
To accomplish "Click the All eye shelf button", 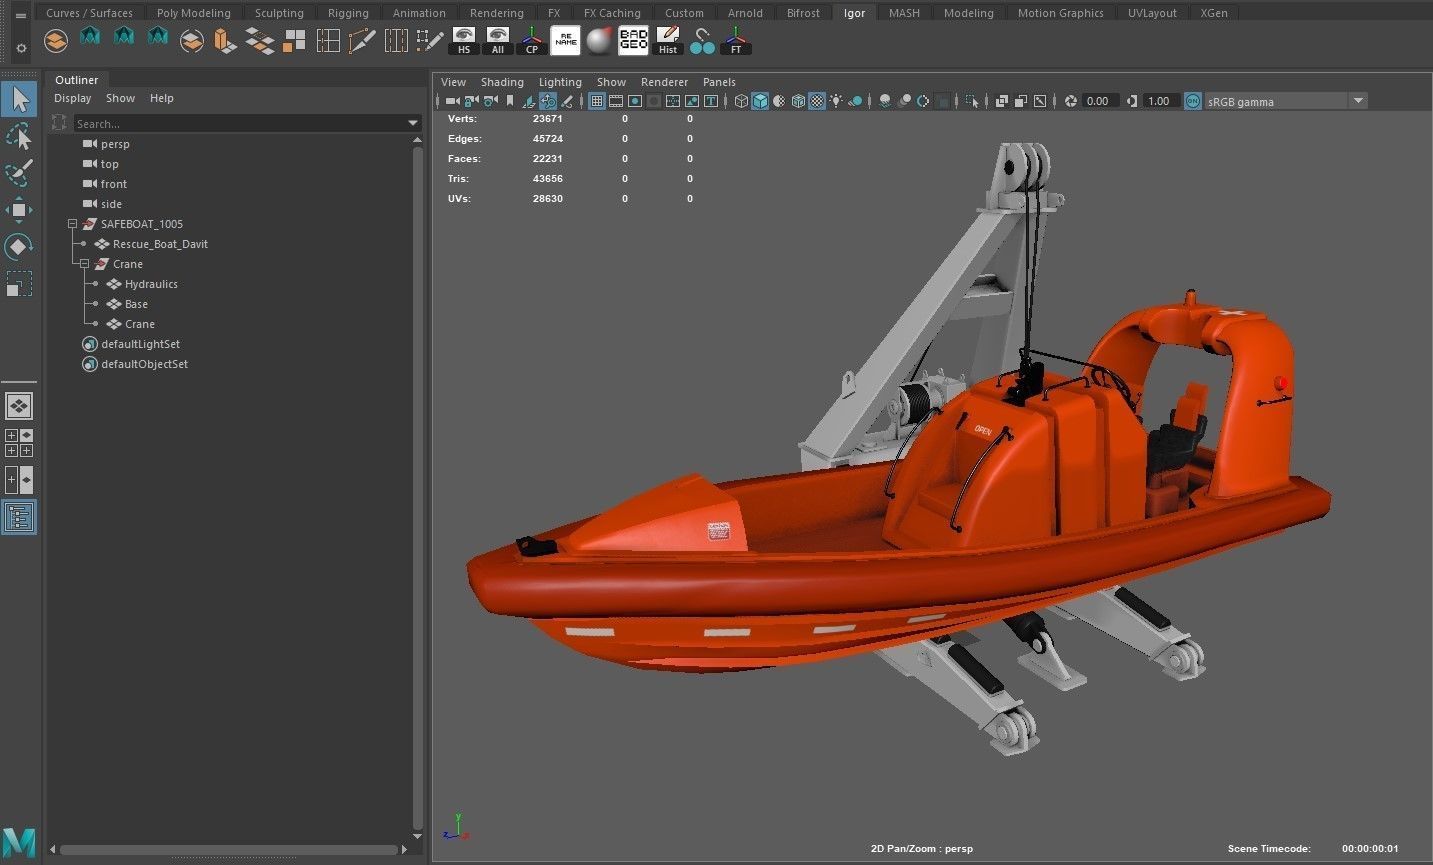I will pyautogui.click(x=497, y=41).
